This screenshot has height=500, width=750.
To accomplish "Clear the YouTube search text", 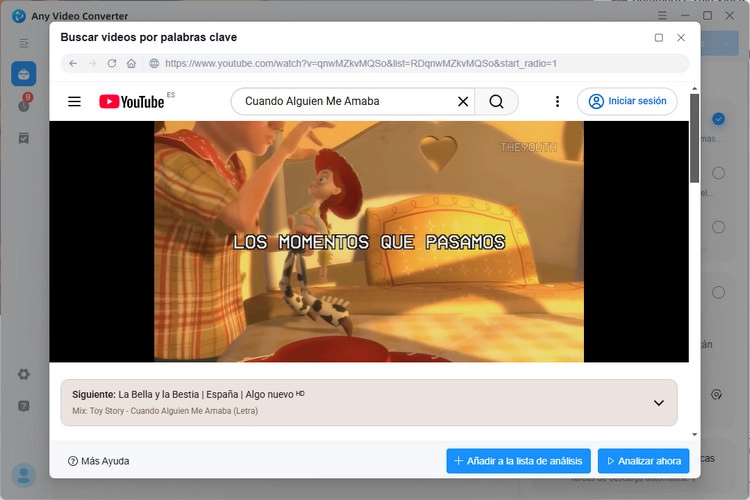I will point(463,101).
